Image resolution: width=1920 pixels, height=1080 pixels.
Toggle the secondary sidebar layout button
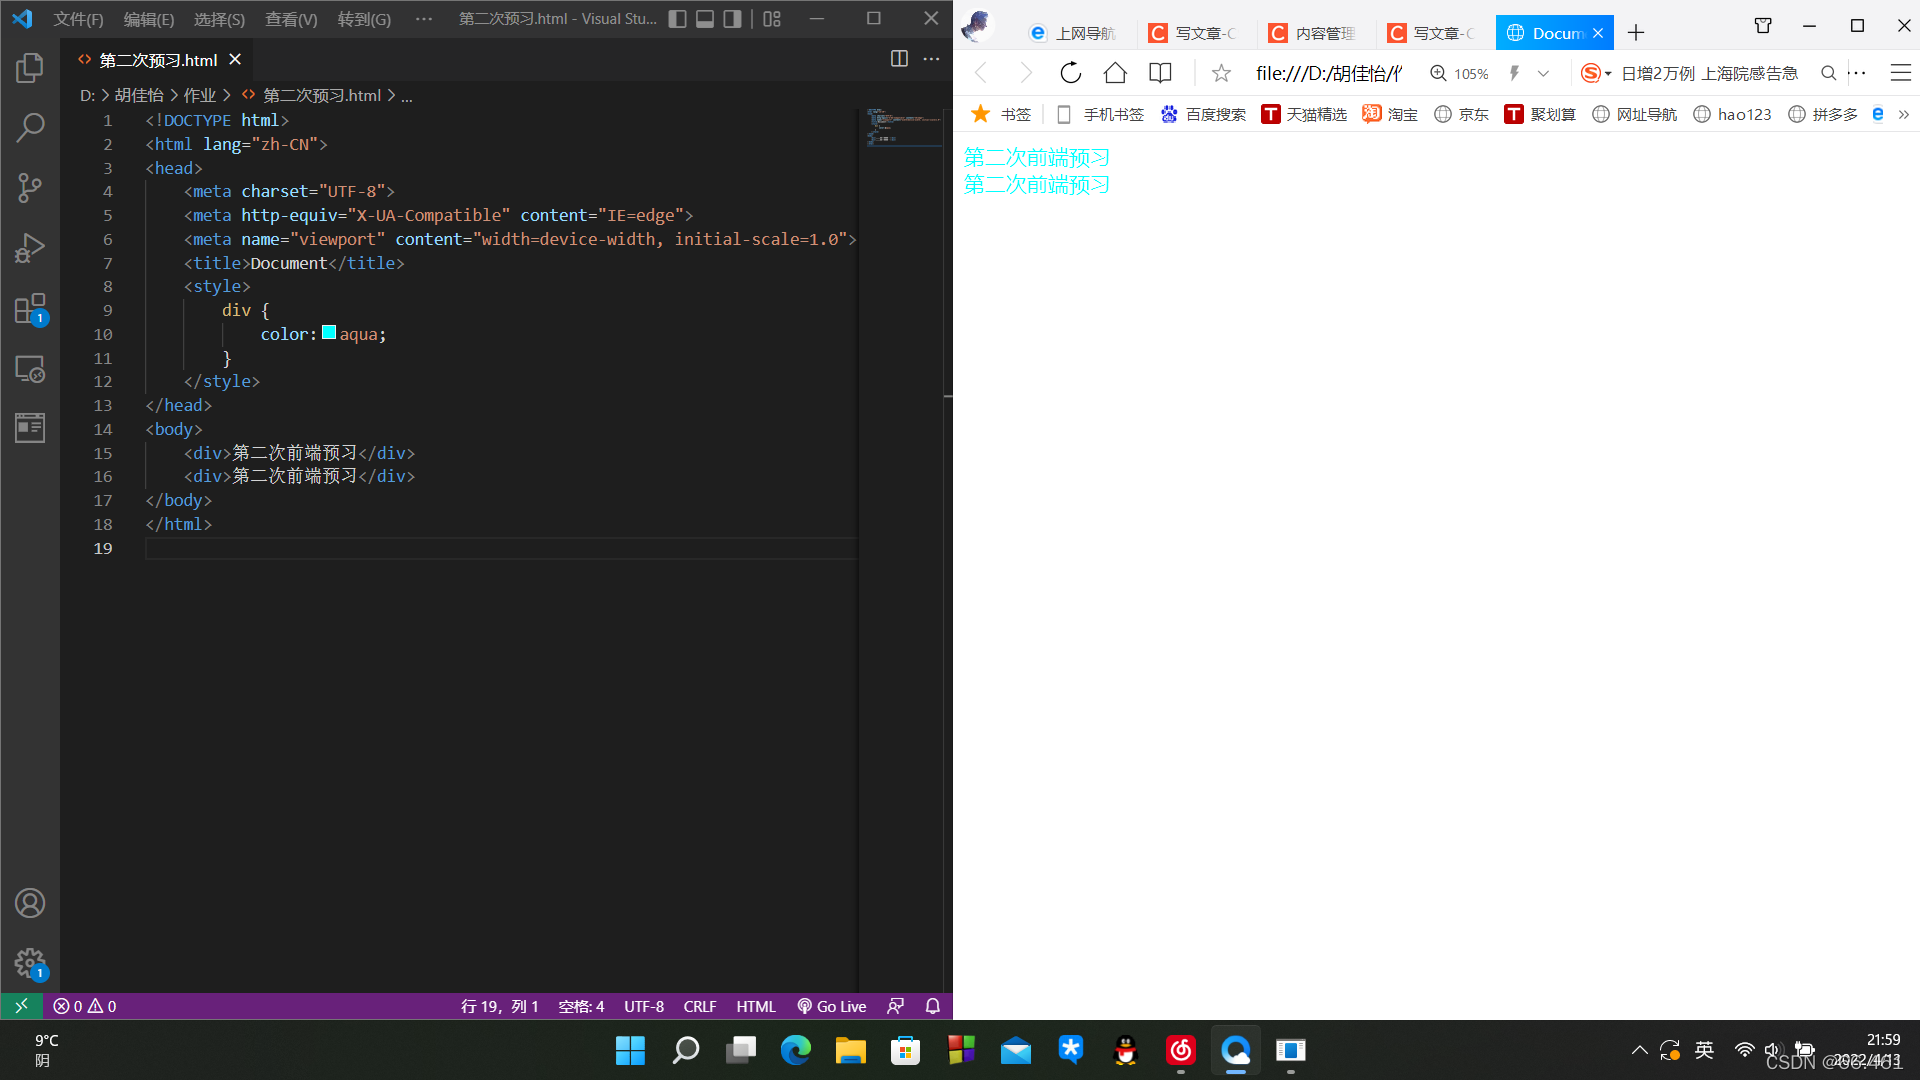point(732,19)
